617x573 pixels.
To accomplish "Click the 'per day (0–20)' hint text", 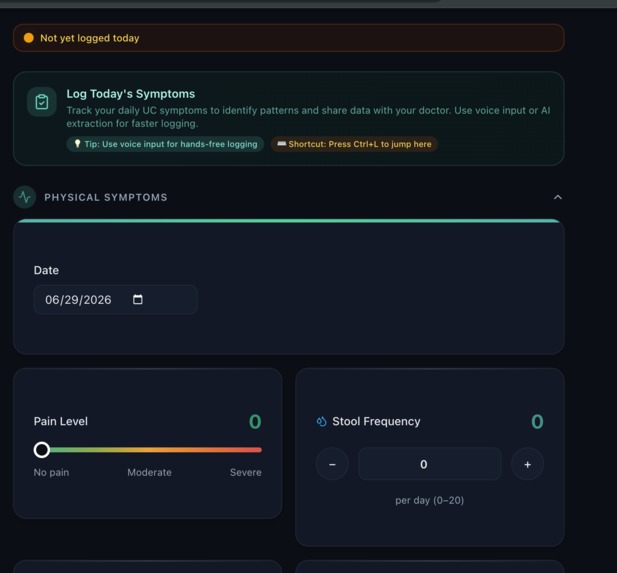I will 430,500.
